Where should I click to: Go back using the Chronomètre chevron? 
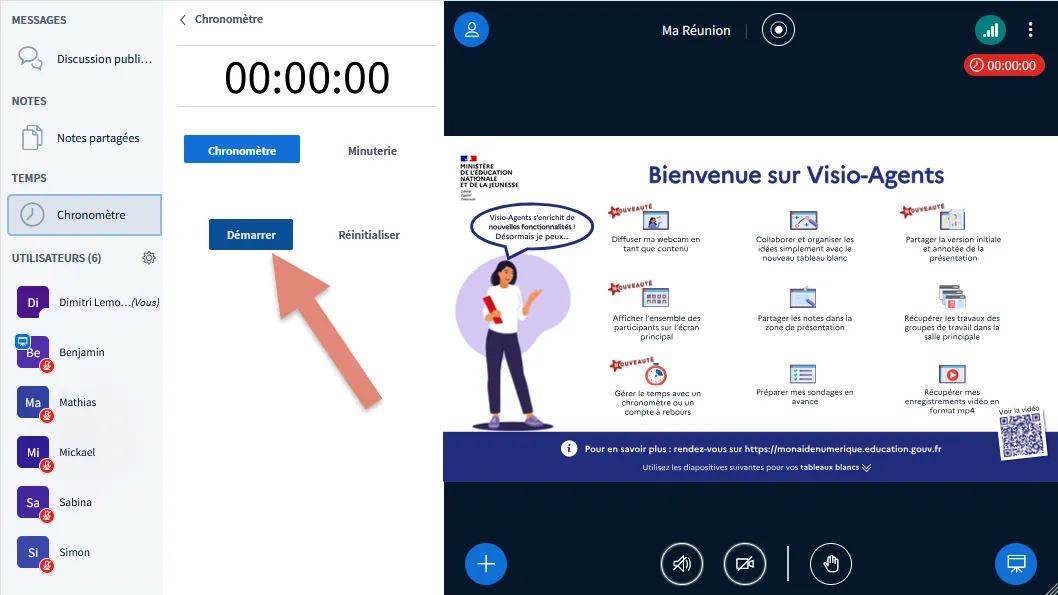tap(183, 20)
